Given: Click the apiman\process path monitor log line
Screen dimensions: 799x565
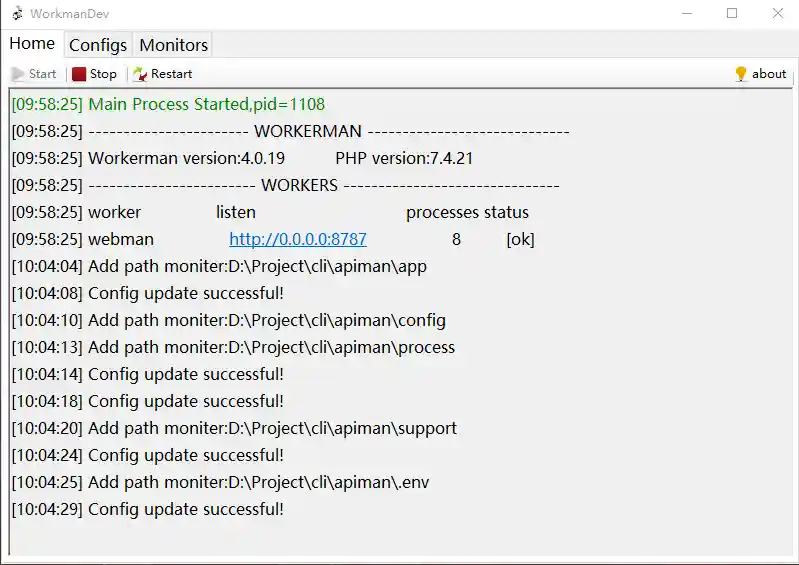Looking at the screenshot, I should (233, 348).
